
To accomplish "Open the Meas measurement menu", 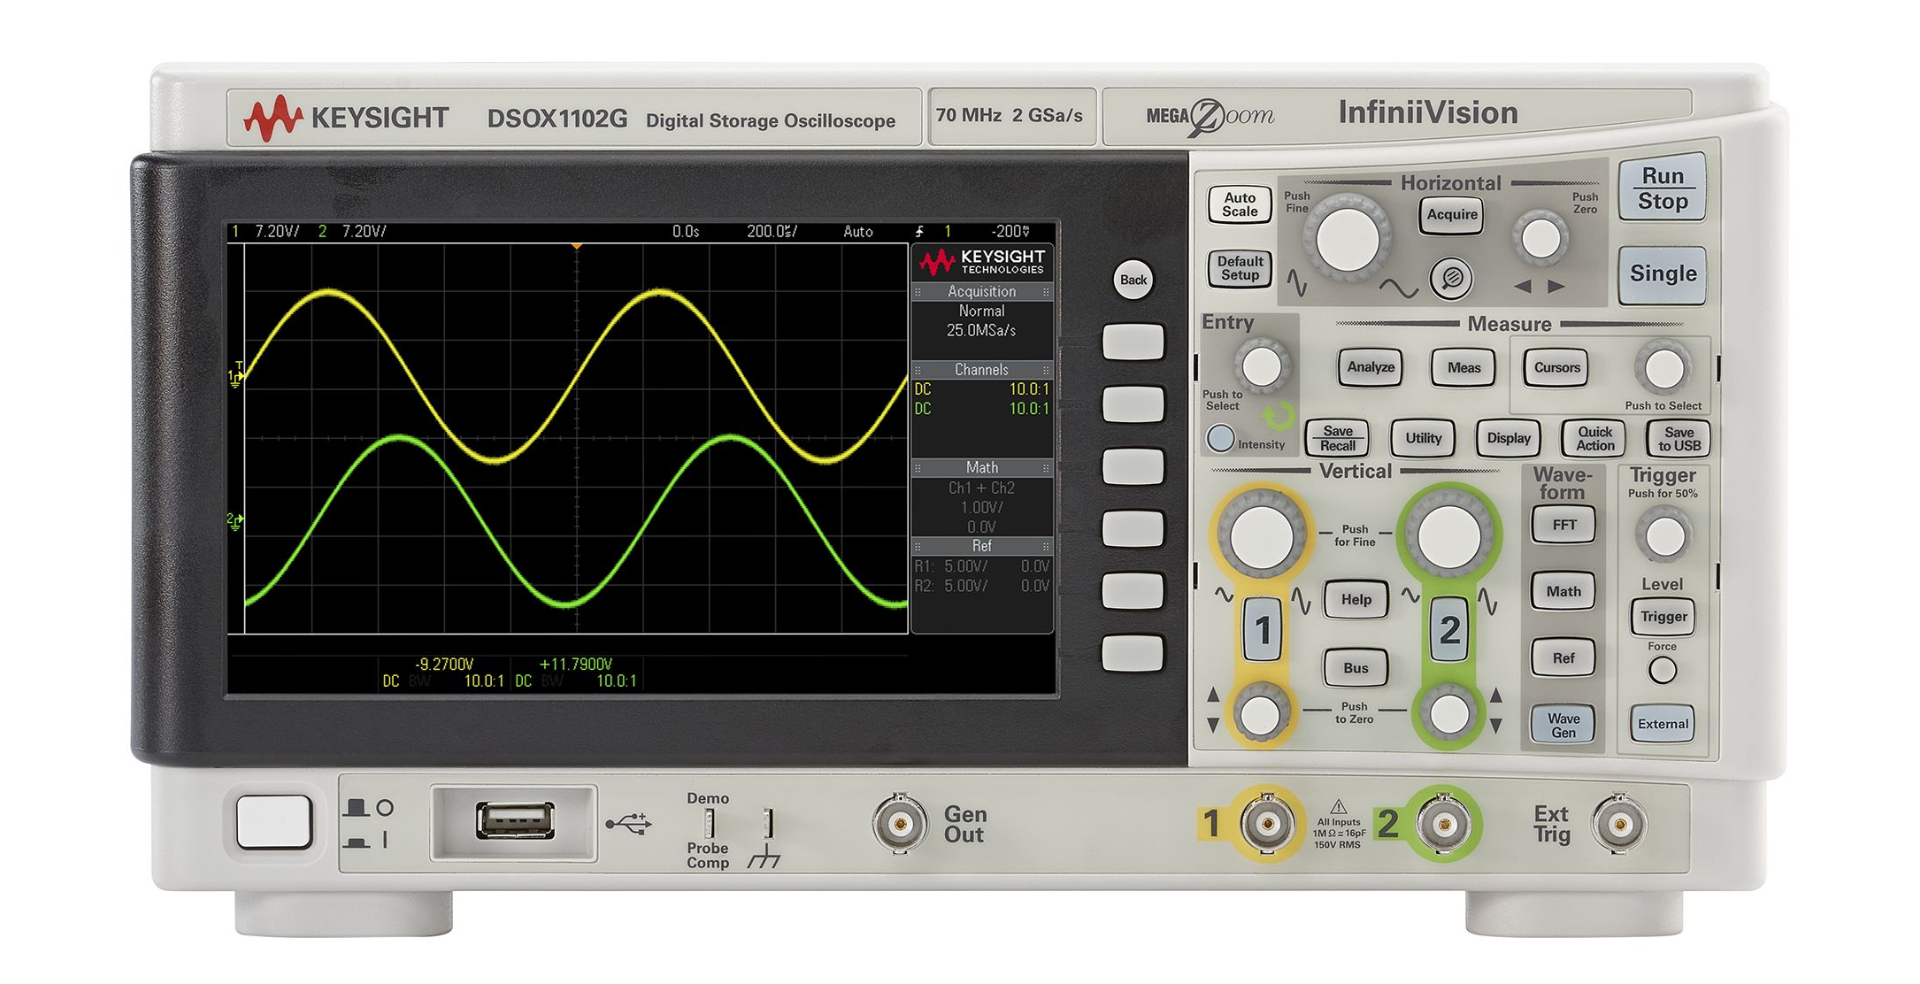I will click(x=1463, y=368).
